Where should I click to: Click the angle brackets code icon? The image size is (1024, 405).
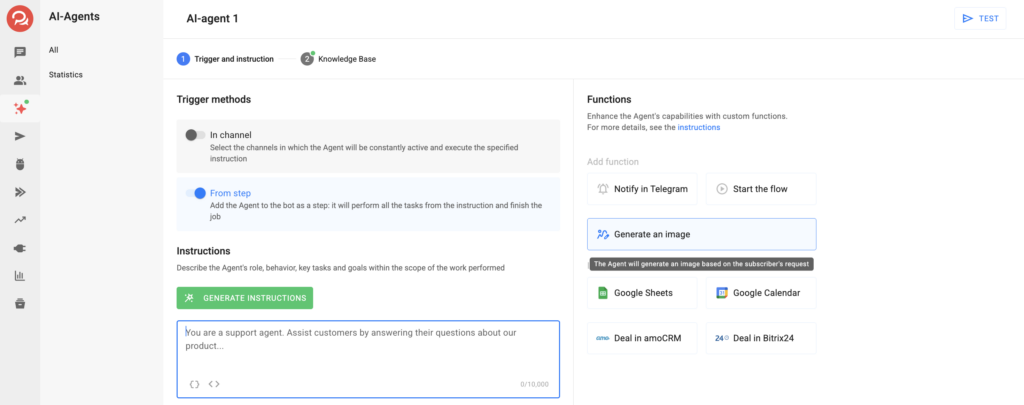pyautogui.click(x=214, y=384)
